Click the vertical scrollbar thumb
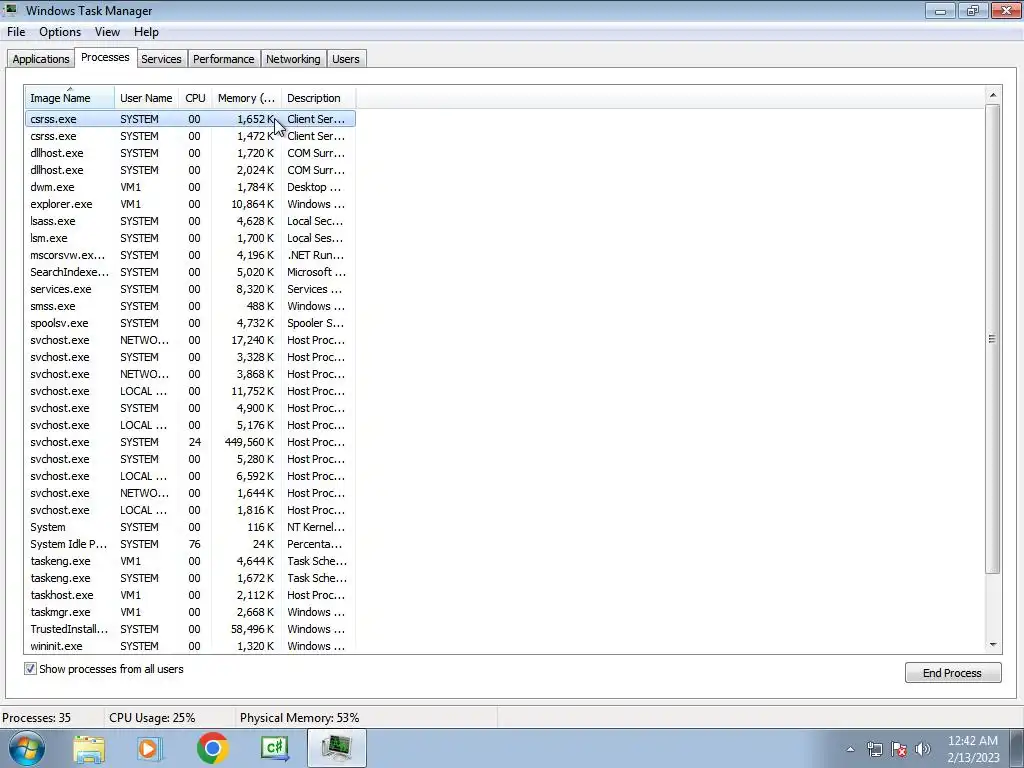This screenshot has width=1024, height=768. point(993,338)
